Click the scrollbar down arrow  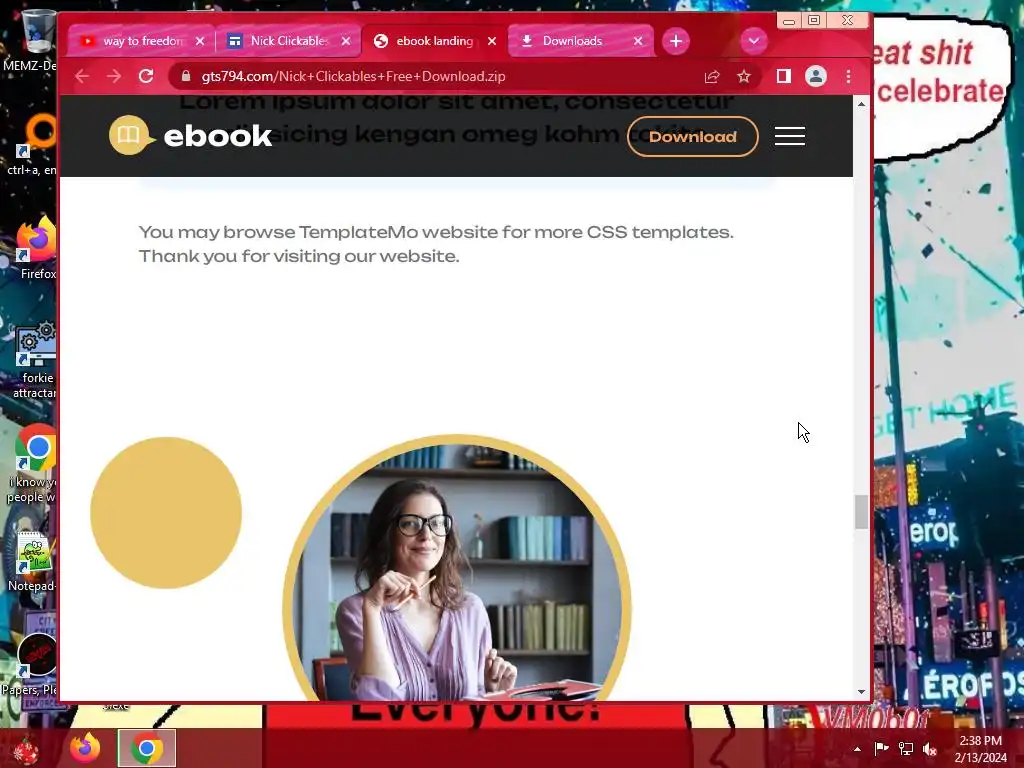[x=861, y=692]
